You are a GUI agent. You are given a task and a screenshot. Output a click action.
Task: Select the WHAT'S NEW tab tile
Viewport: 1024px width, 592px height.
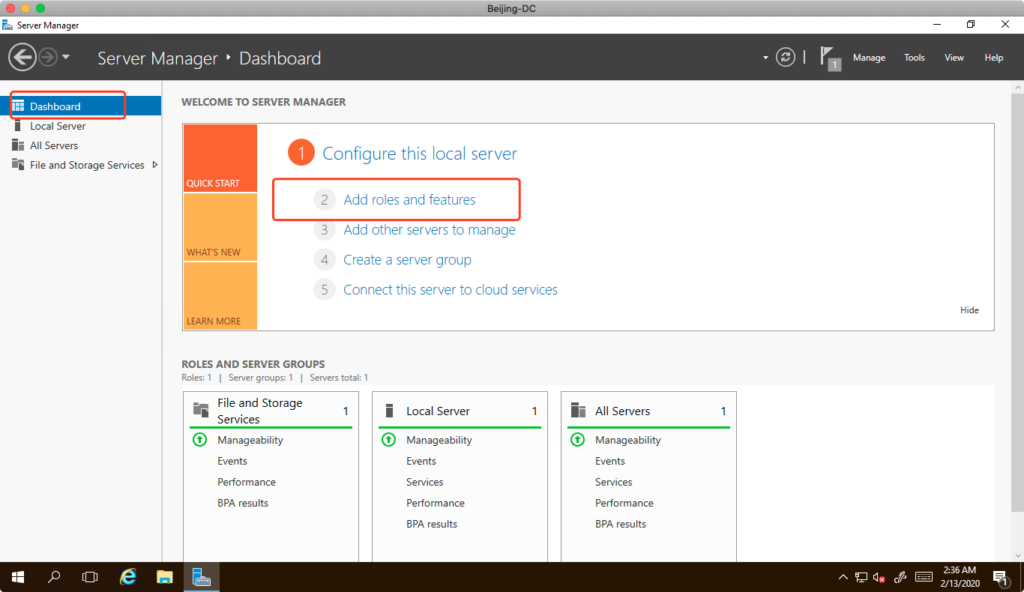[220, 228]
